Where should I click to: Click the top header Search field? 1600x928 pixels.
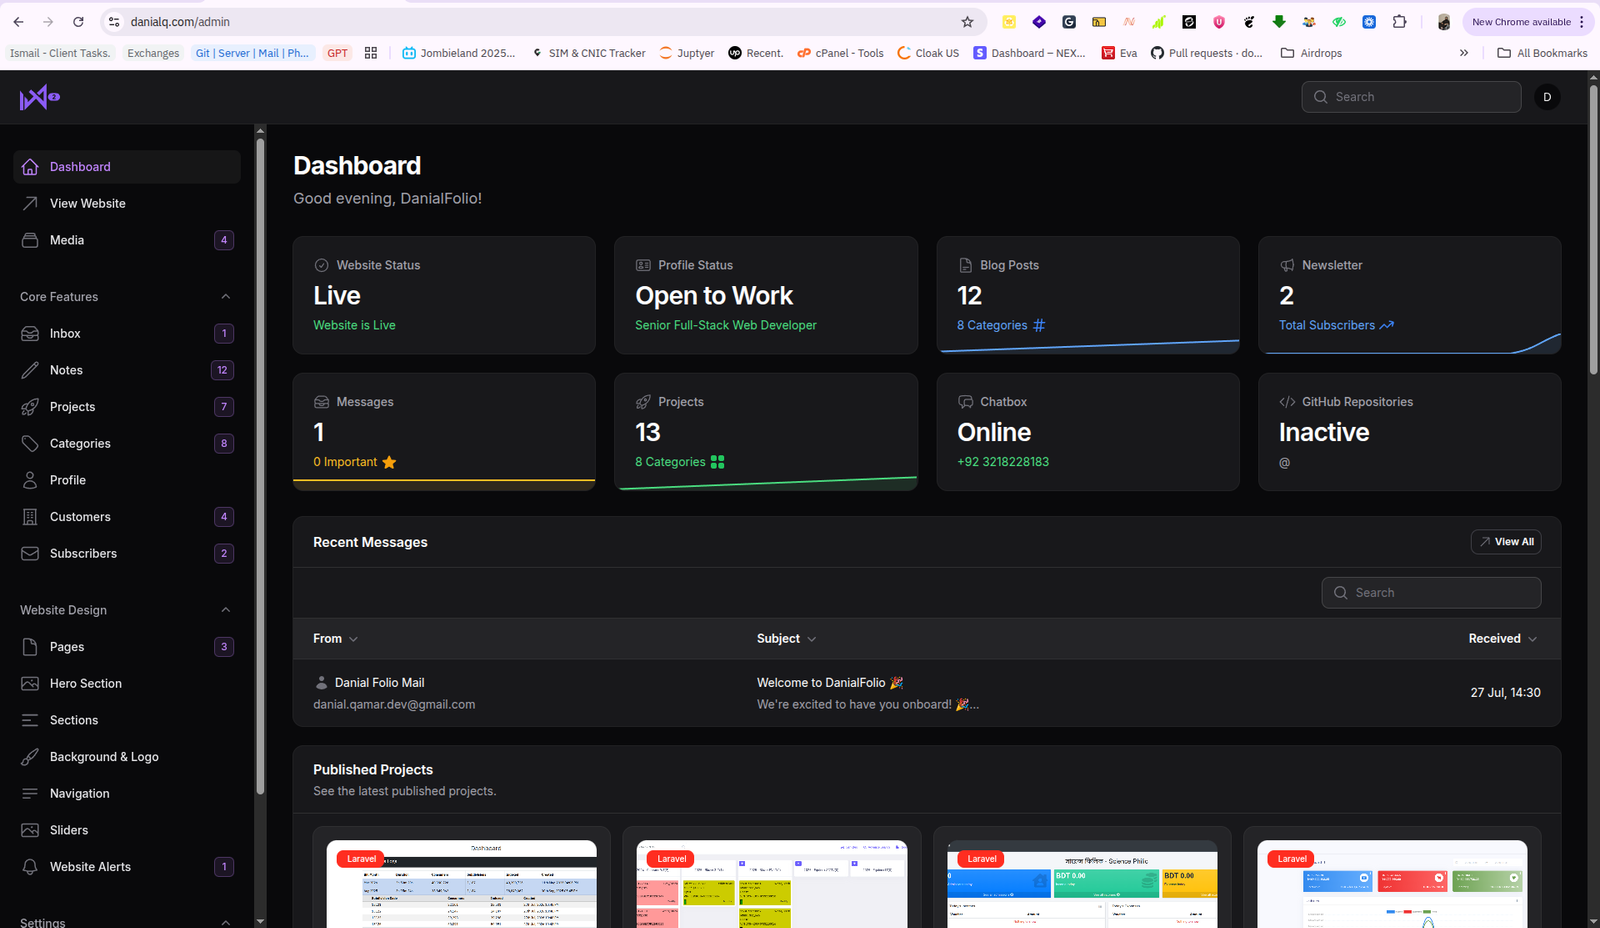tap(1411, 97)
